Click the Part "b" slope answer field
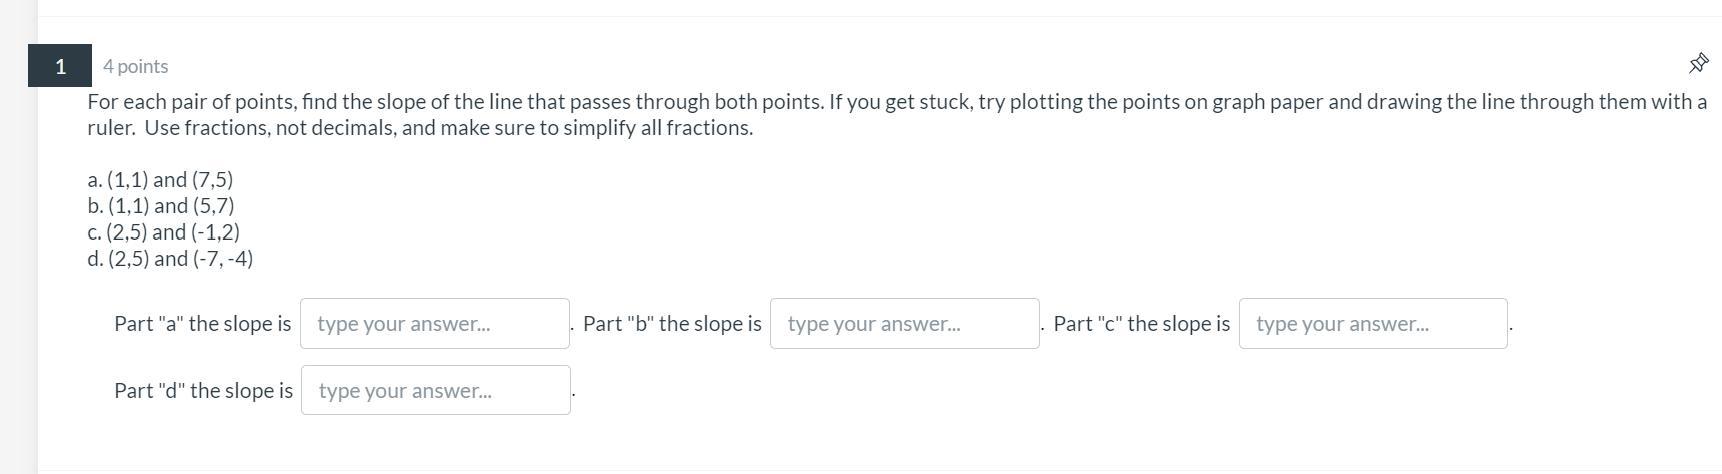The height and width of the screenshot is (474, 1722). tap(904, 324)
